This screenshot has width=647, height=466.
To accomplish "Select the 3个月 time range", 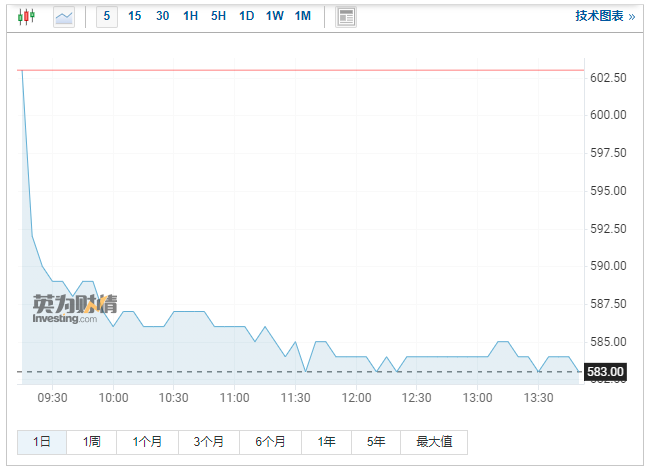I will click(x=209, y=442).
